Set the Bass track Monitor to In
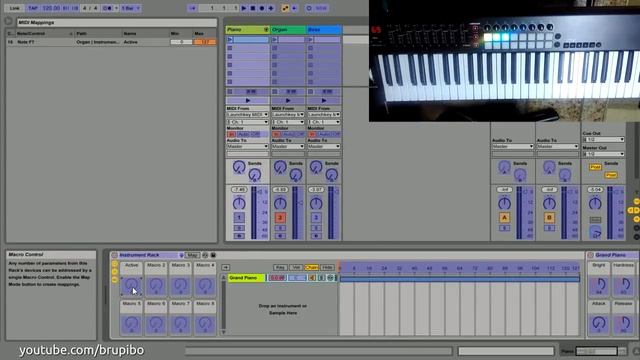Screen dimensions: 640x360 312,134
